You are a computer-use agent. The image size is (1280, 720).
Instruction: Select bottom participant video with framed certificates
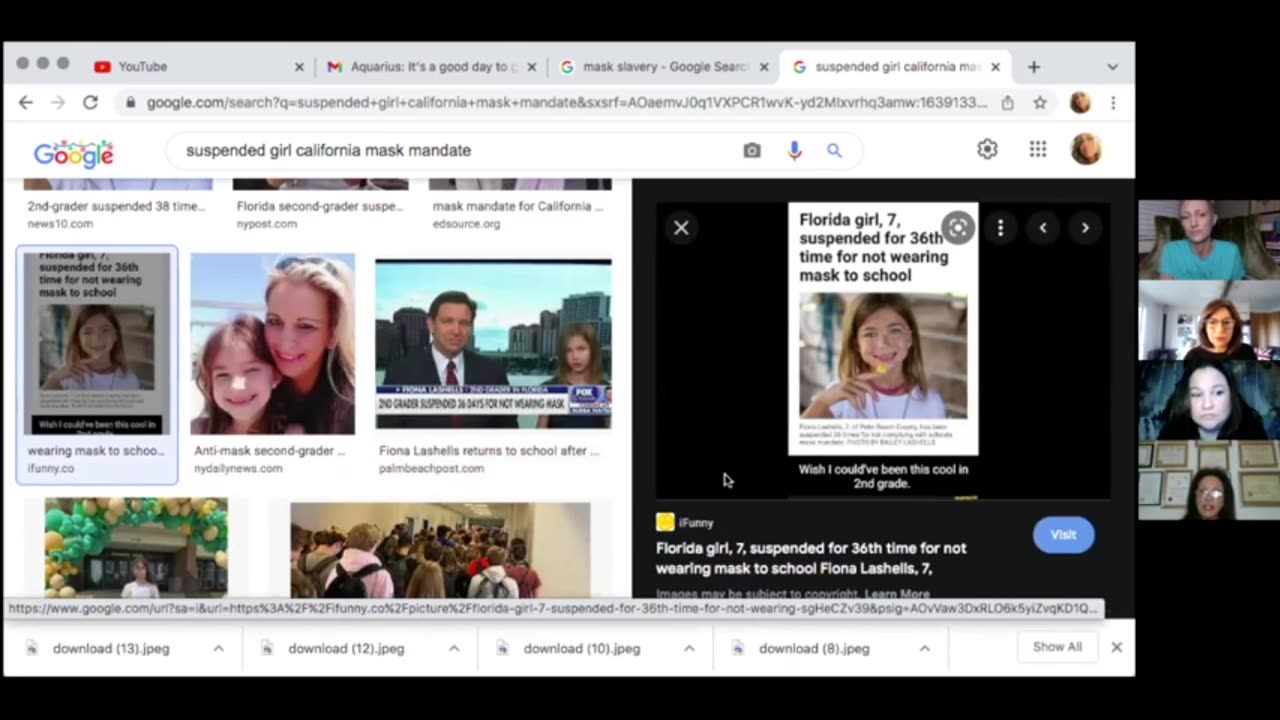[1208, 480]
